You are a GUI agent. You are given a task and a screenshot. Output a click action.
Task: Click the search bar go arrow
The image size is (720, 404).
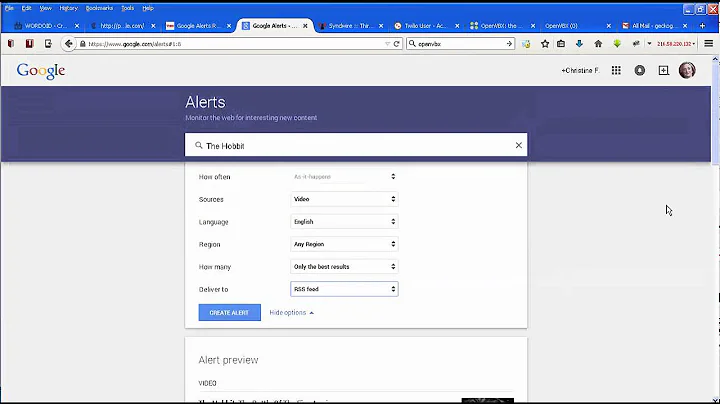tap(509, 44)
